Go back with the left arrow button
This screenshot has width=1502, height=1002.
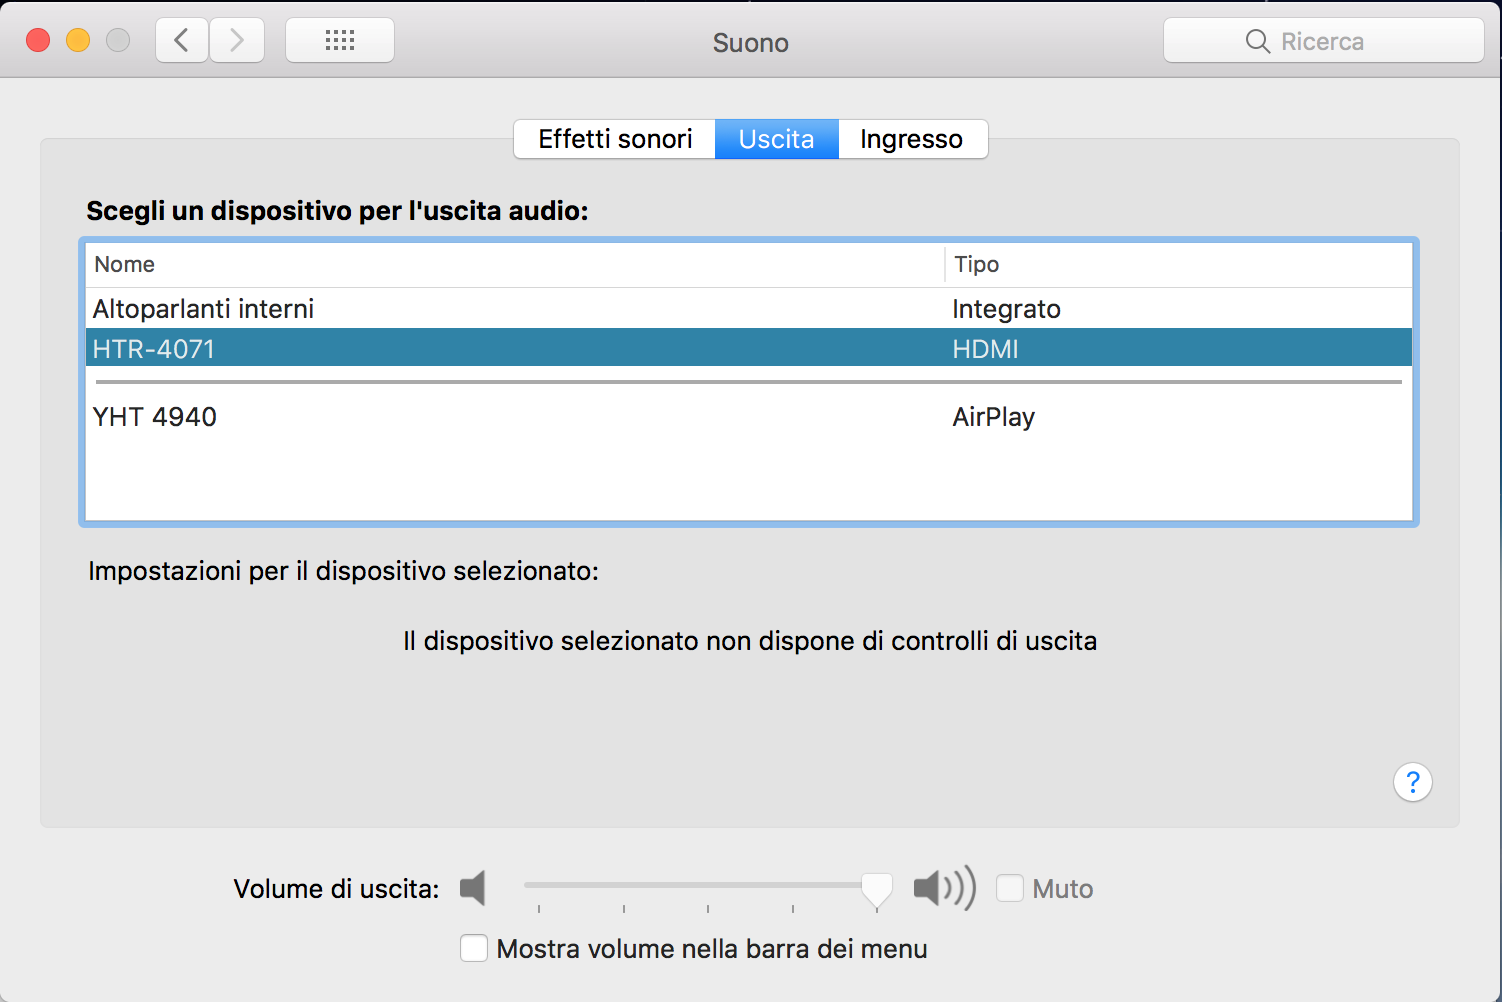pyautogui.click(x=182, y=41)
